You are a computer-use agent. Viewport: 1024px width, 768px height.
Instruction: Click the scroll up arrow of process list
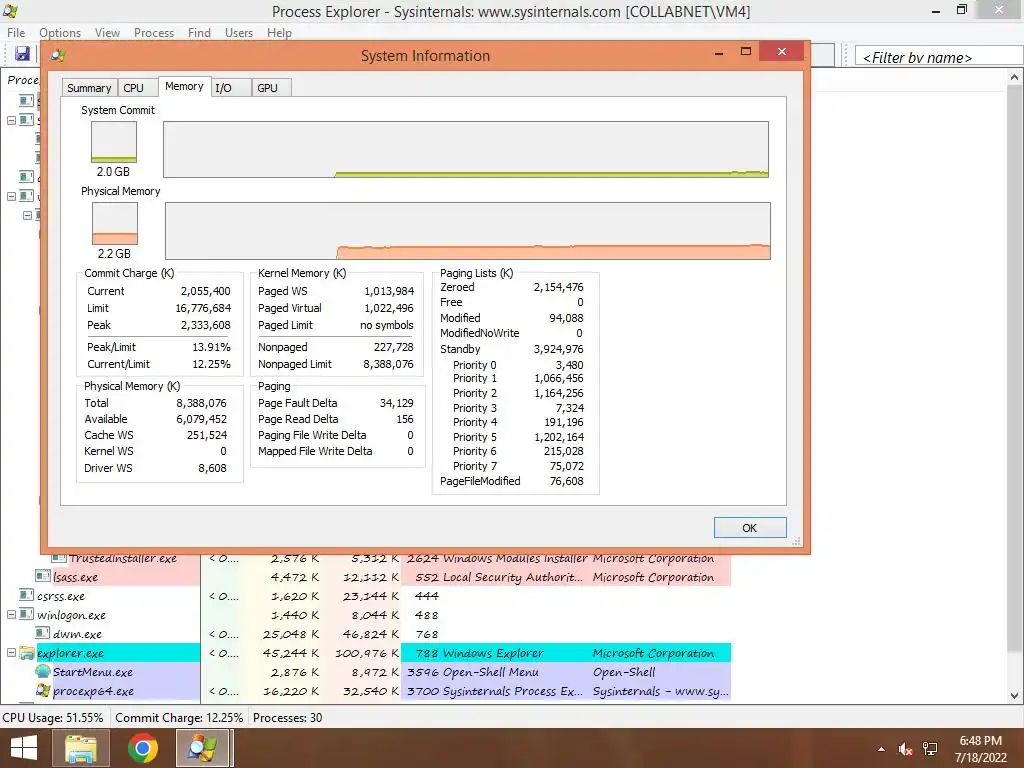(x=1014, y=76)
